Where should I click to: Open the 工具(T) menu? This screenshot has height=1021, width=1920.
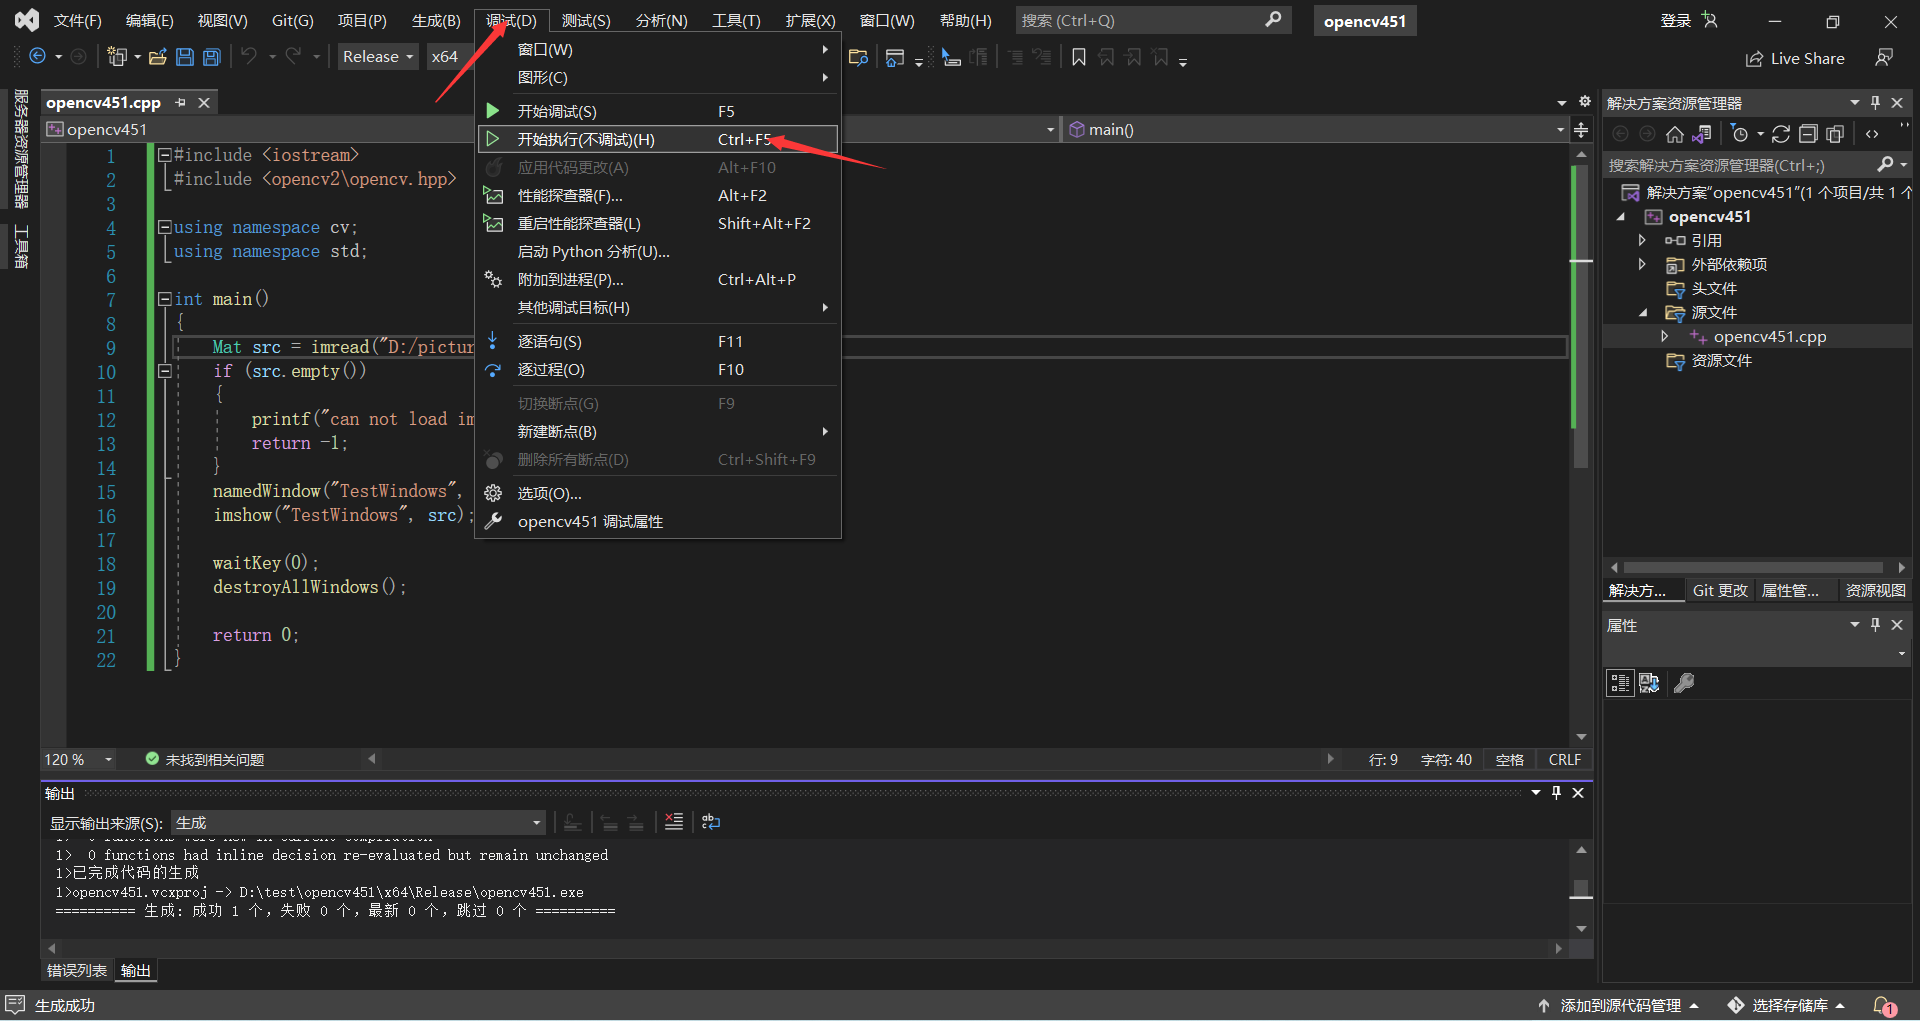(x=736, y=21)
